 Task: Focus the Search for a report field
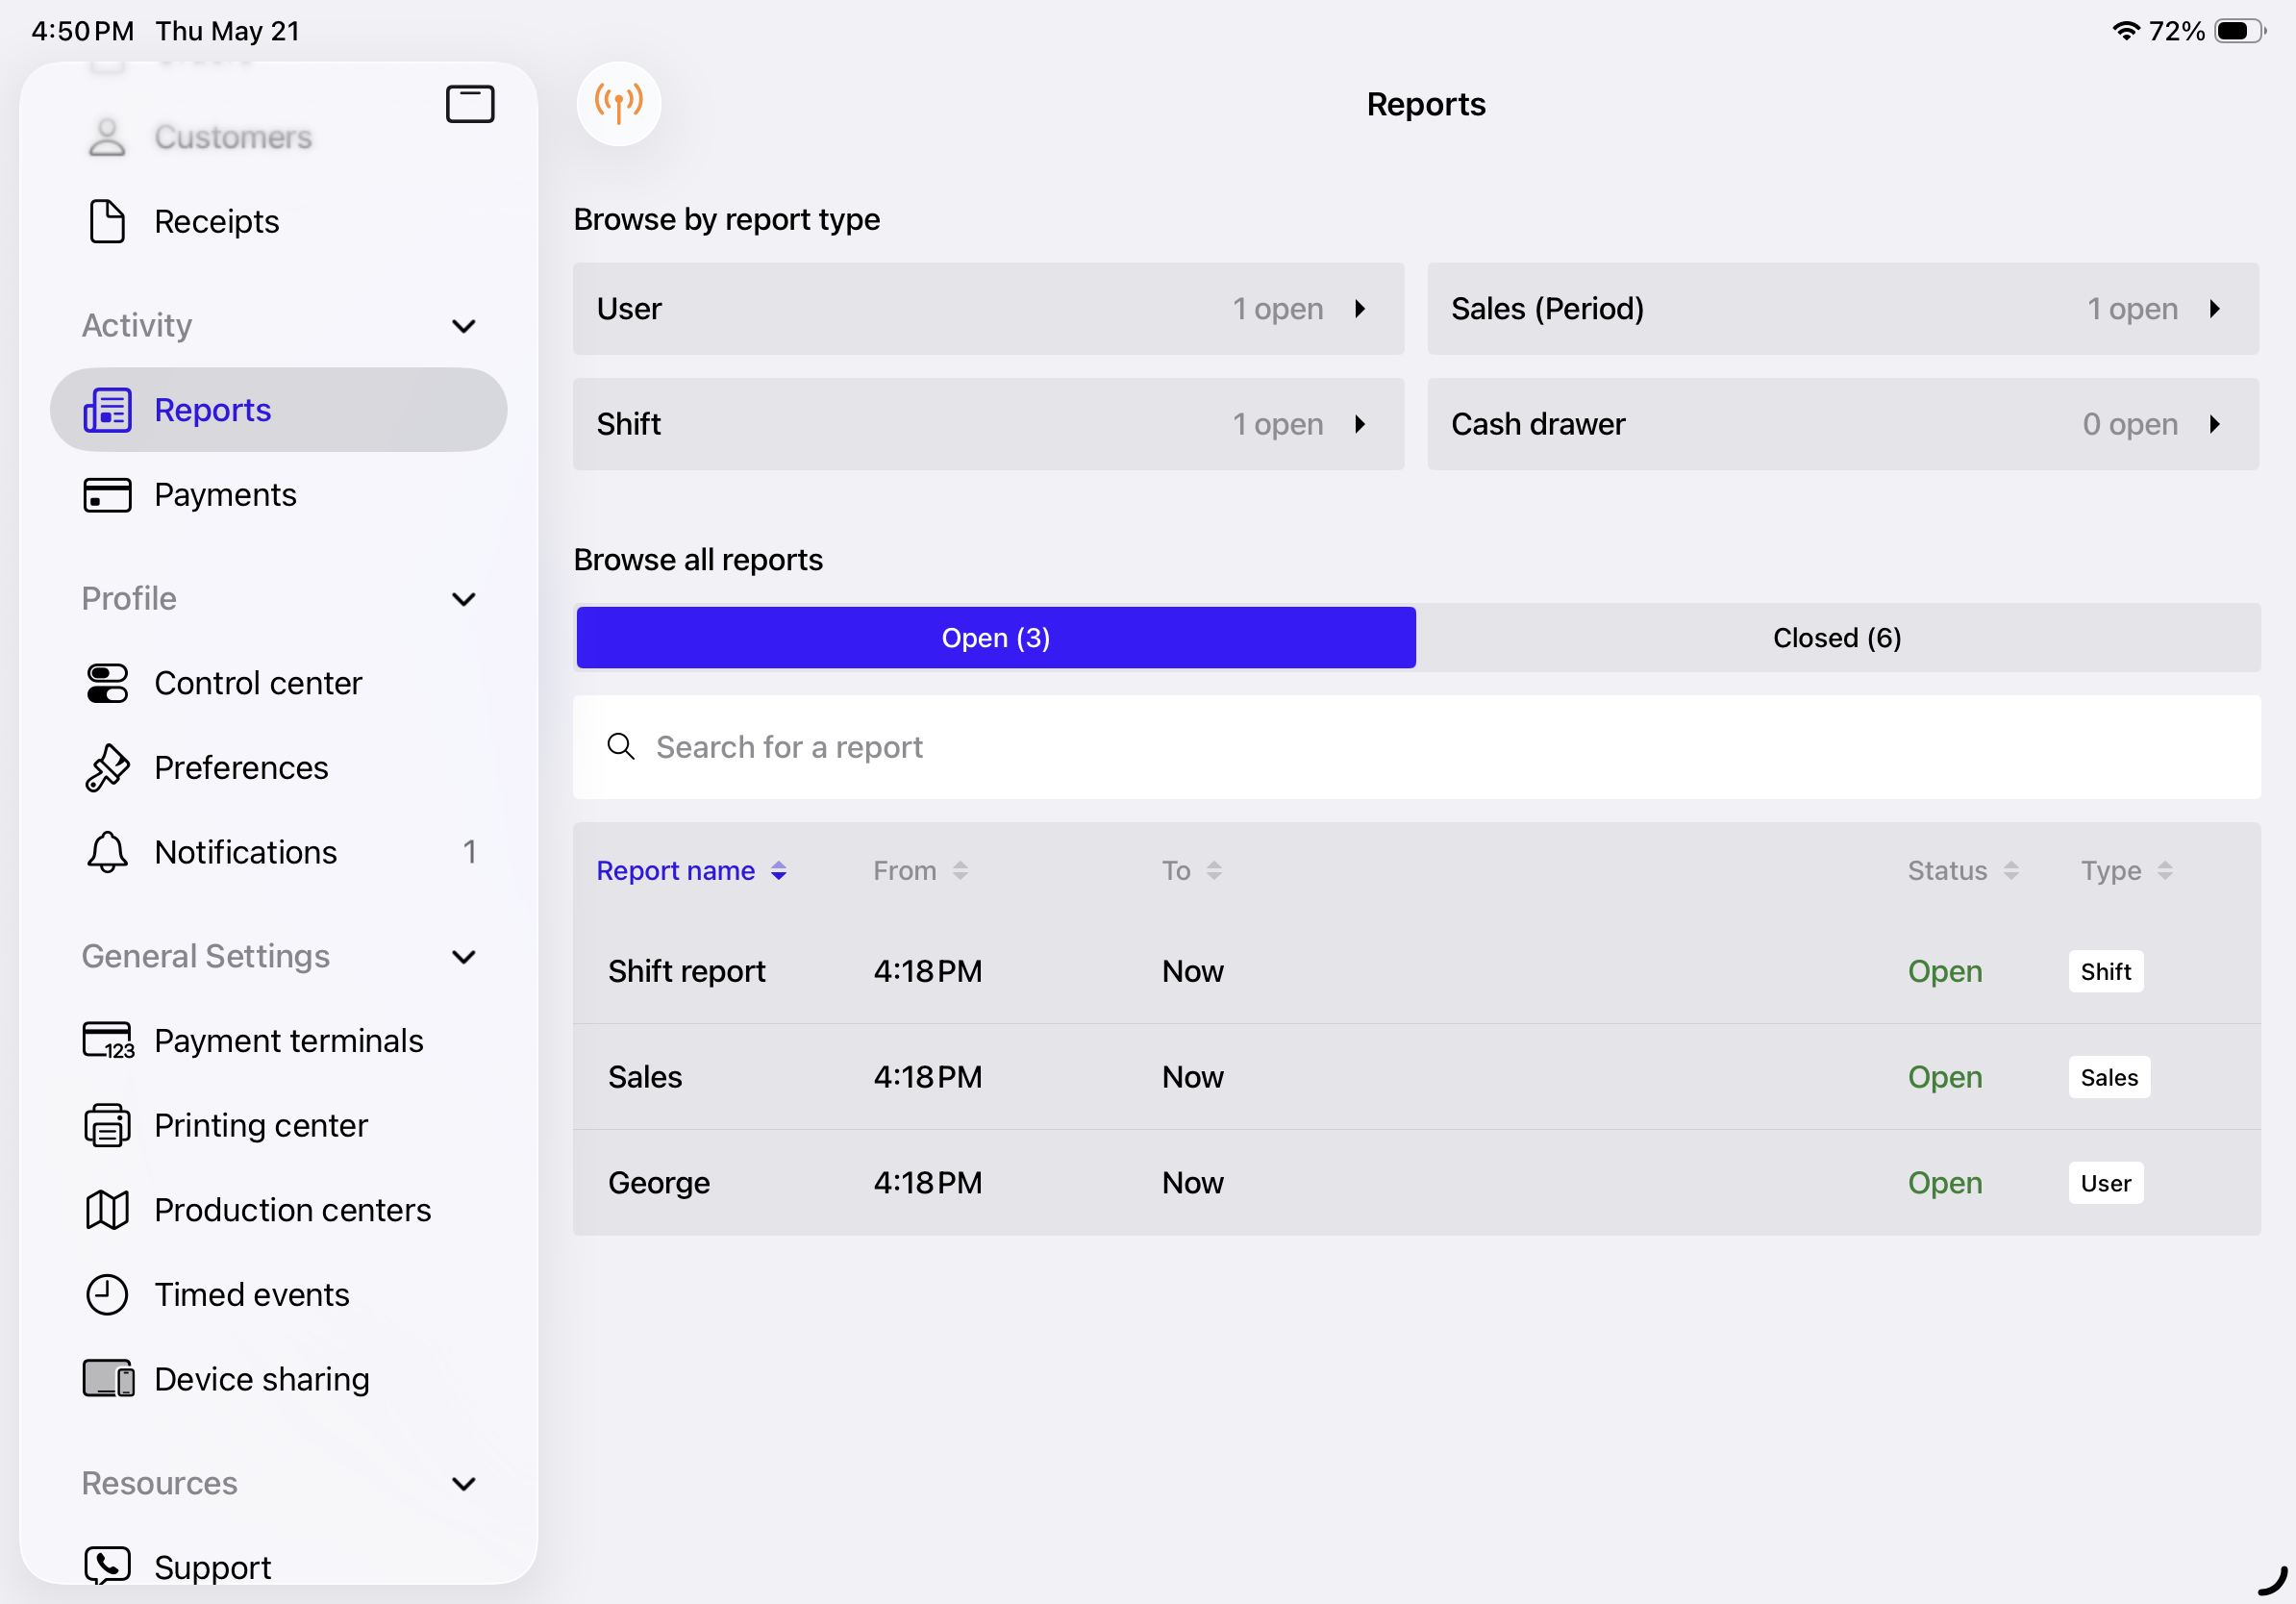click(1416, 747)
